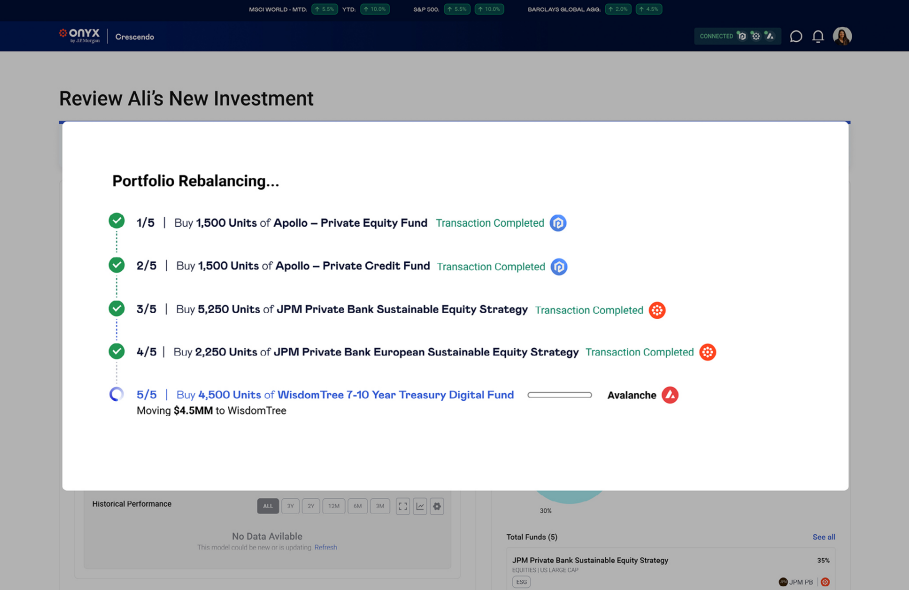
Task: Click the See all funds link
Action: (823, 537)
